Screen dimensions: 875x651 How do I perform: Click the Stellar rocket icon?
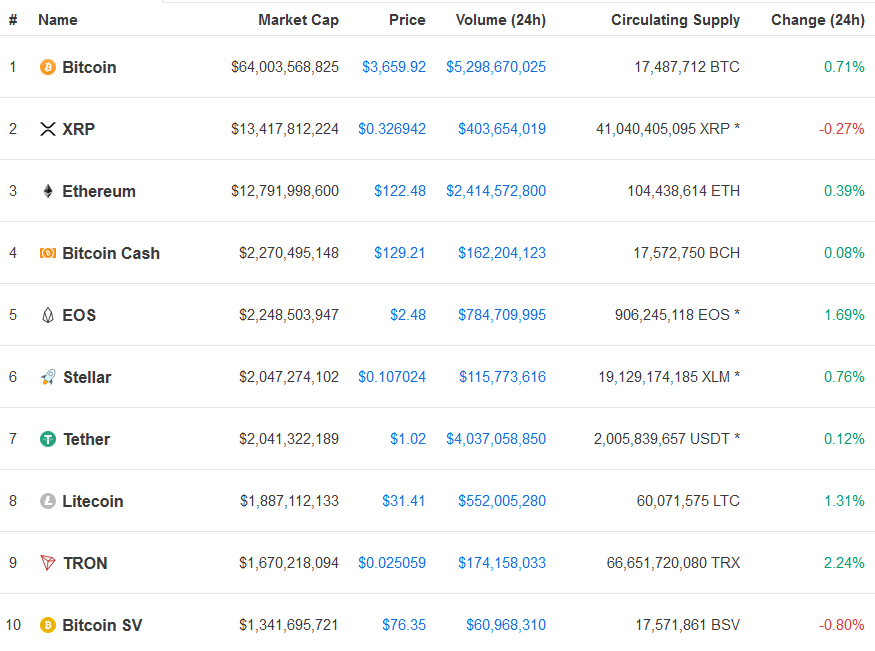click(x=47, y=377)
